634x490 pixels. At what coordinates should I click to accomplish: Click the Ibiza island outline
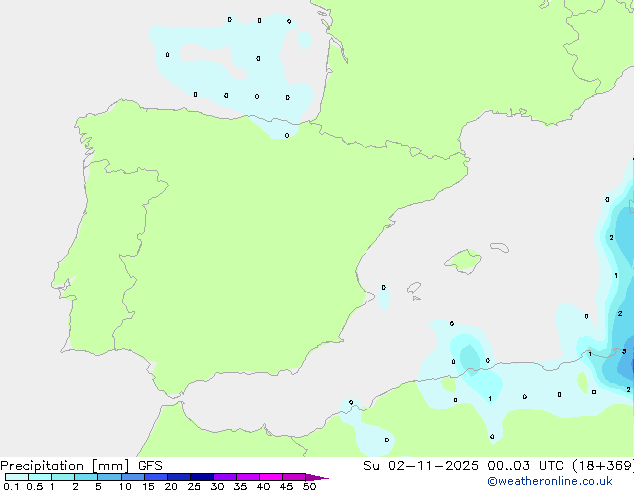[x=414, y=288]
